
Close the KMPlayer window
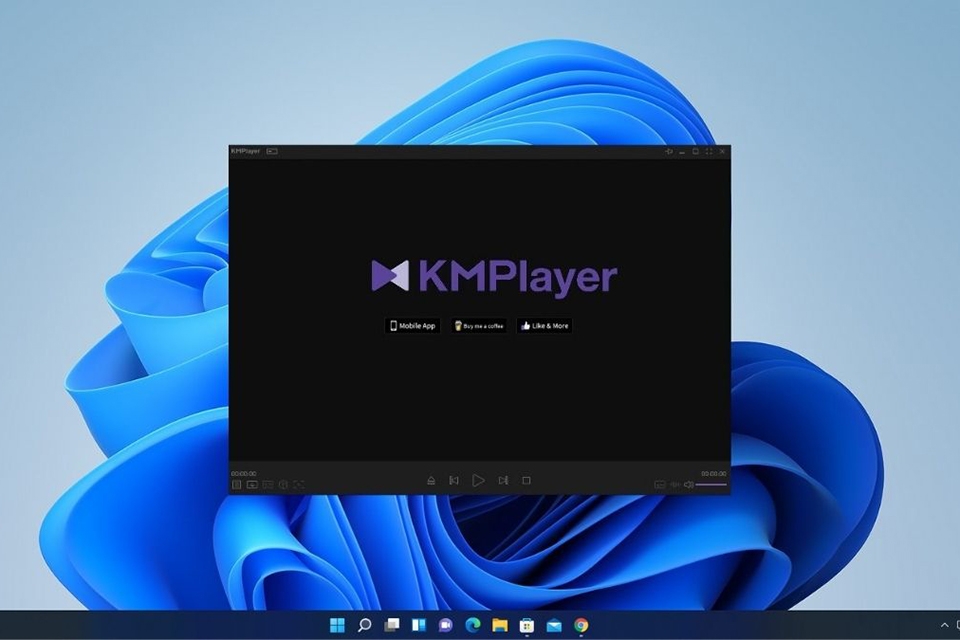(722, 151)
